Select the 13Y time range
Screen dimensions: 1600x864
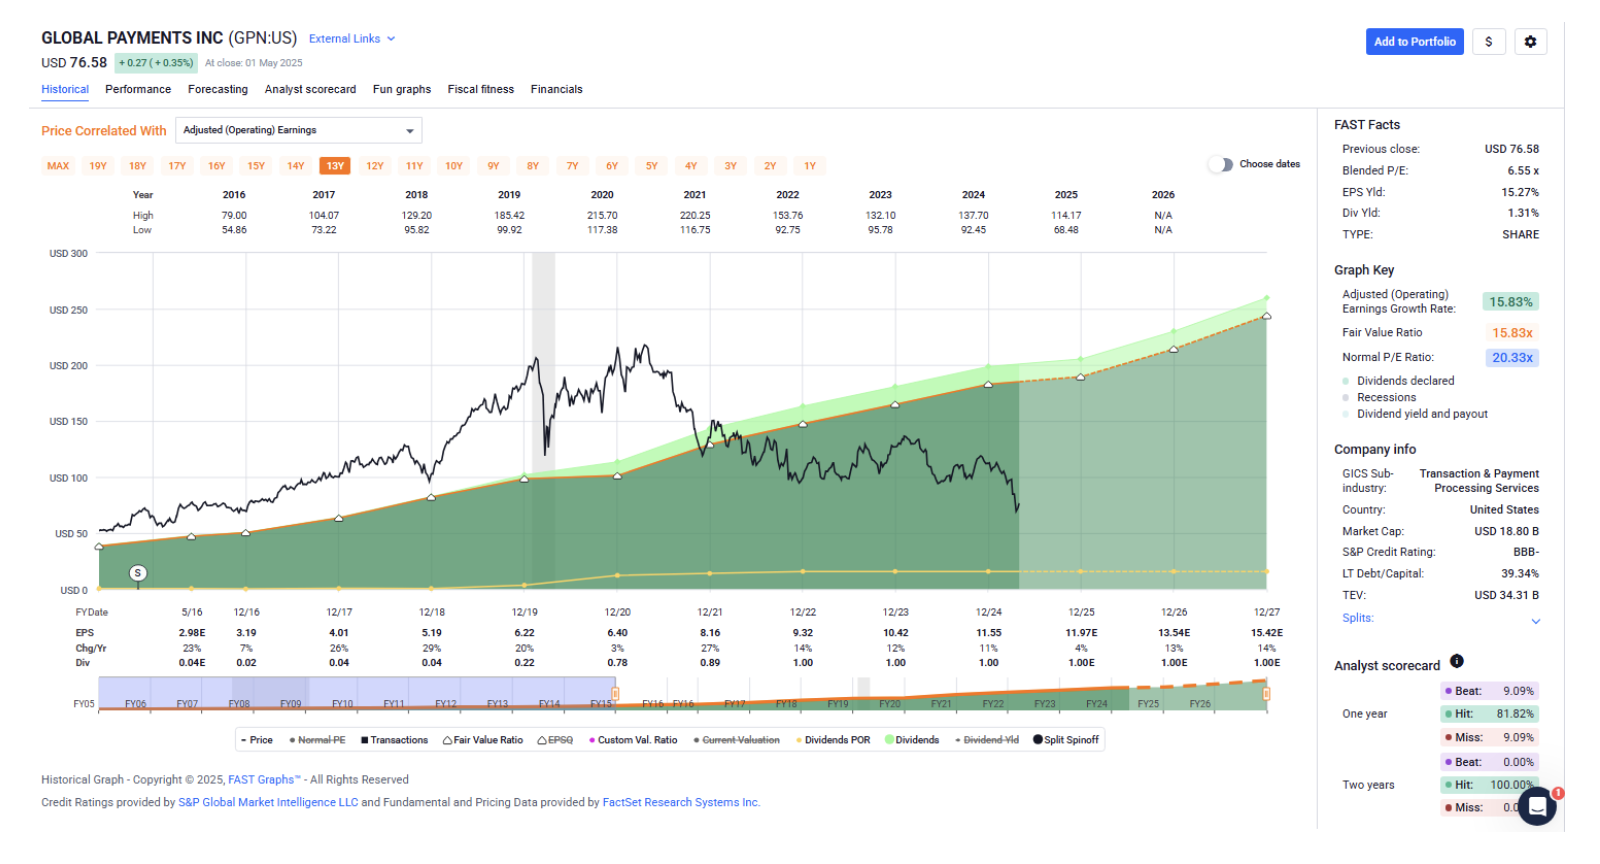coord(335,166)
